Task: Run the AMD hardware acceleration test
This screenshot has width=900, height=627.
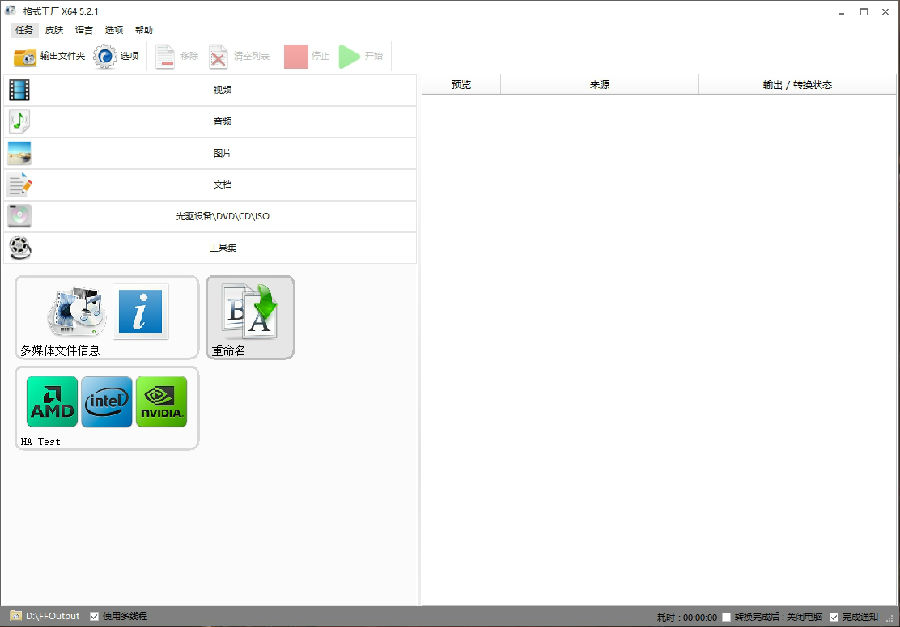Action: tap(51, 401)
